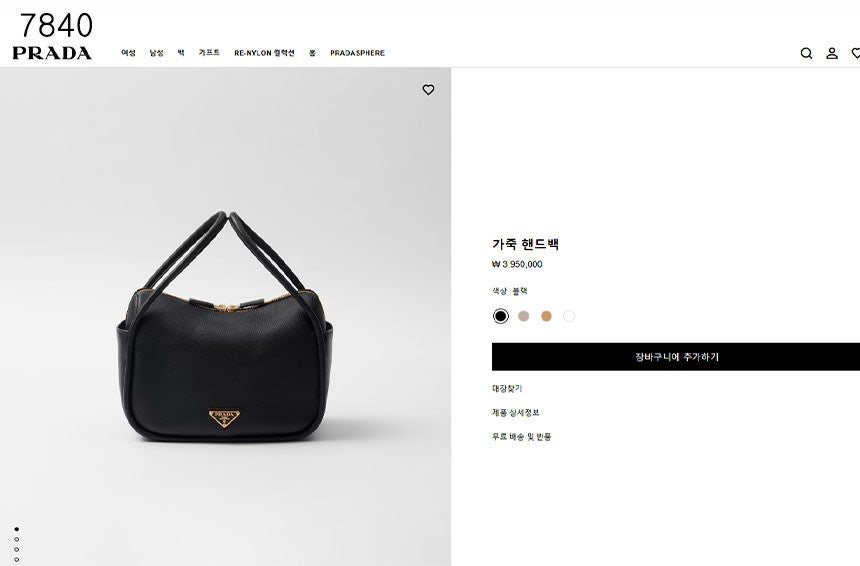Open the PRADASPHERE menu item

click(x=358, y=53)
